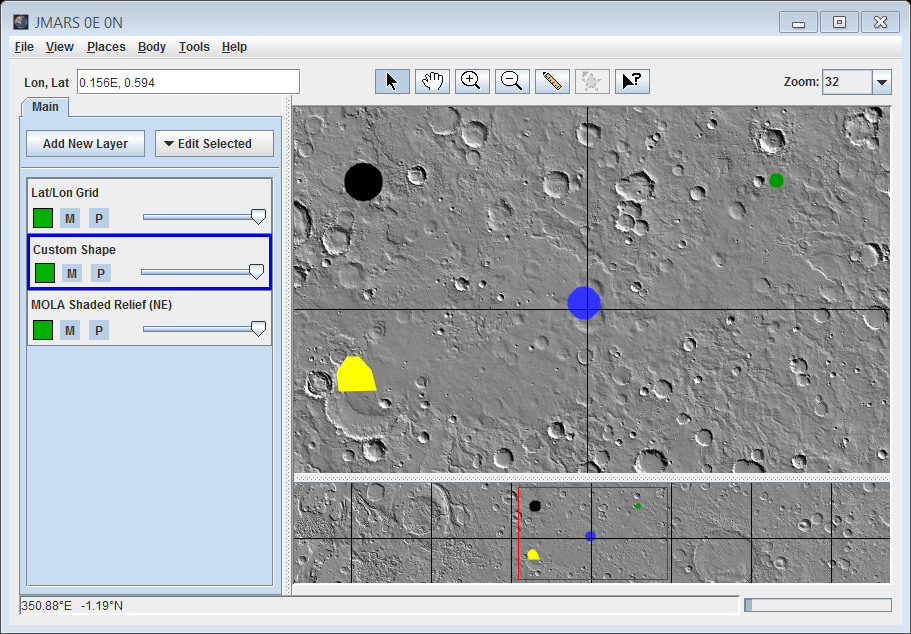Click the yellow polygon shape on map
This screenshot has height=634, width=911.
pos(355,376)
